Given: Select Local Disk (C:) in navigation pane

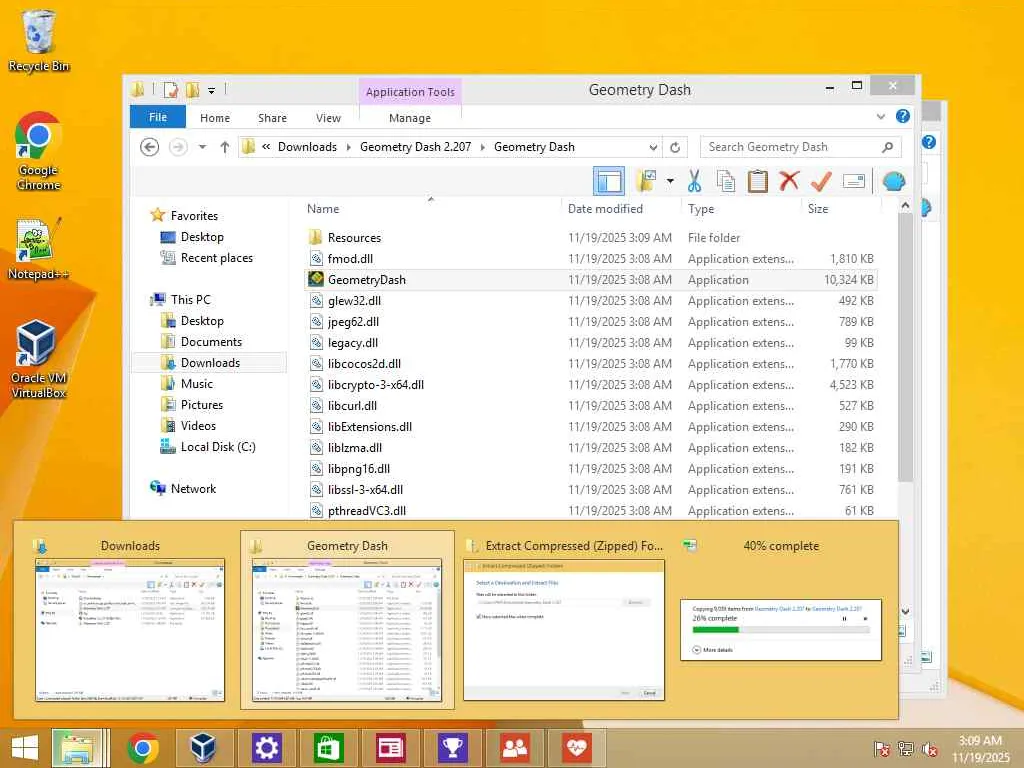Looking at the screenshot, I should pyautogui.click(x=217, y=447).
